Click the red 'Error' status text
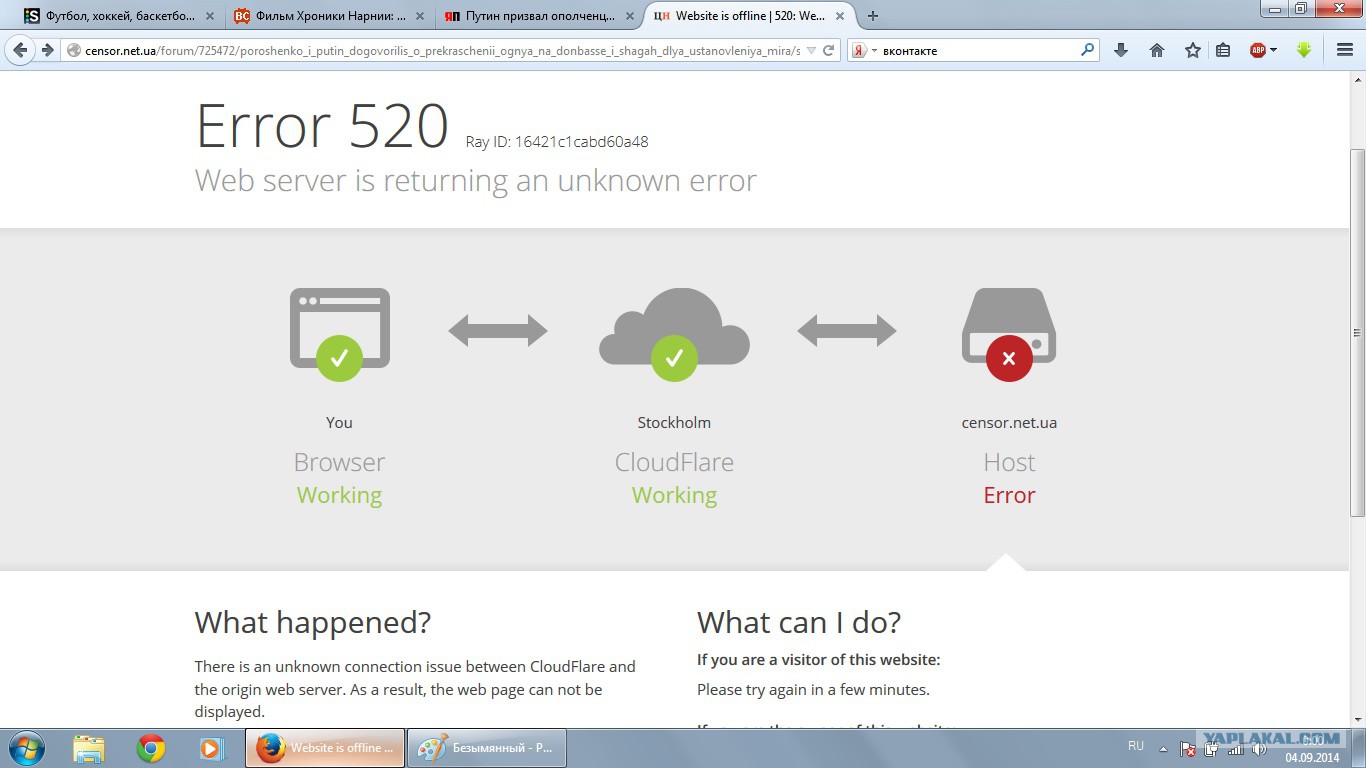Viewport: 1366px width, 768px height. [x=1009, y=495]
